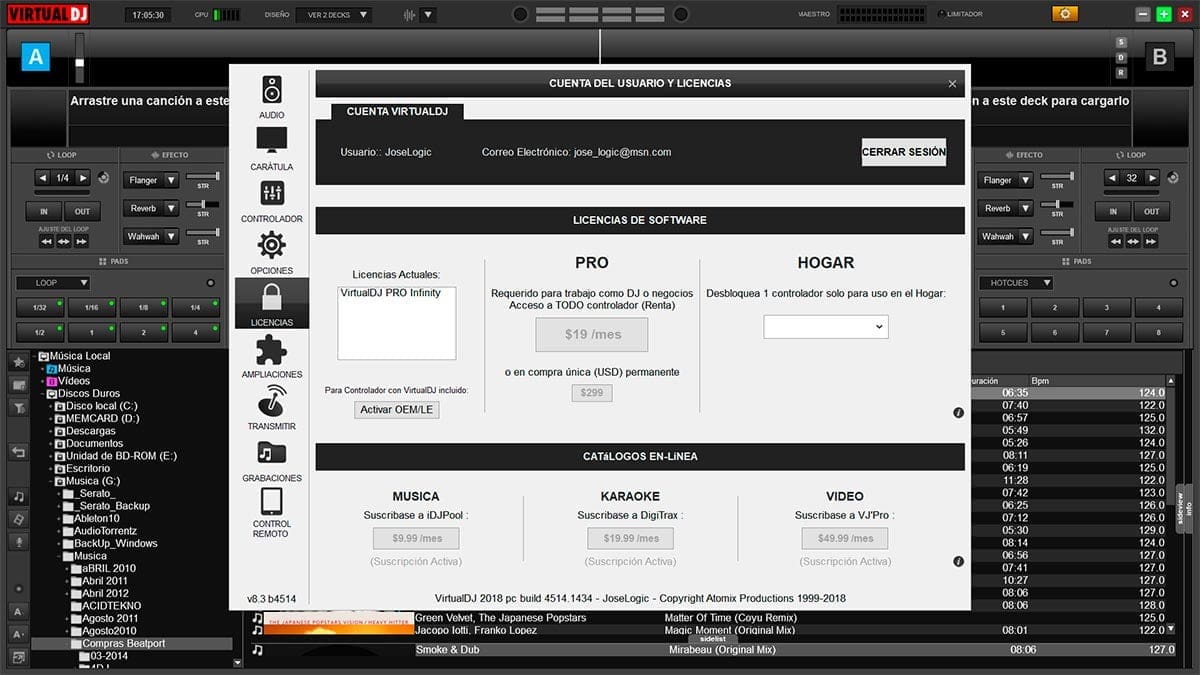Click the deck A badge
Image resolution: width=1200 pixels, height=675 pixels.
(36, 58)
